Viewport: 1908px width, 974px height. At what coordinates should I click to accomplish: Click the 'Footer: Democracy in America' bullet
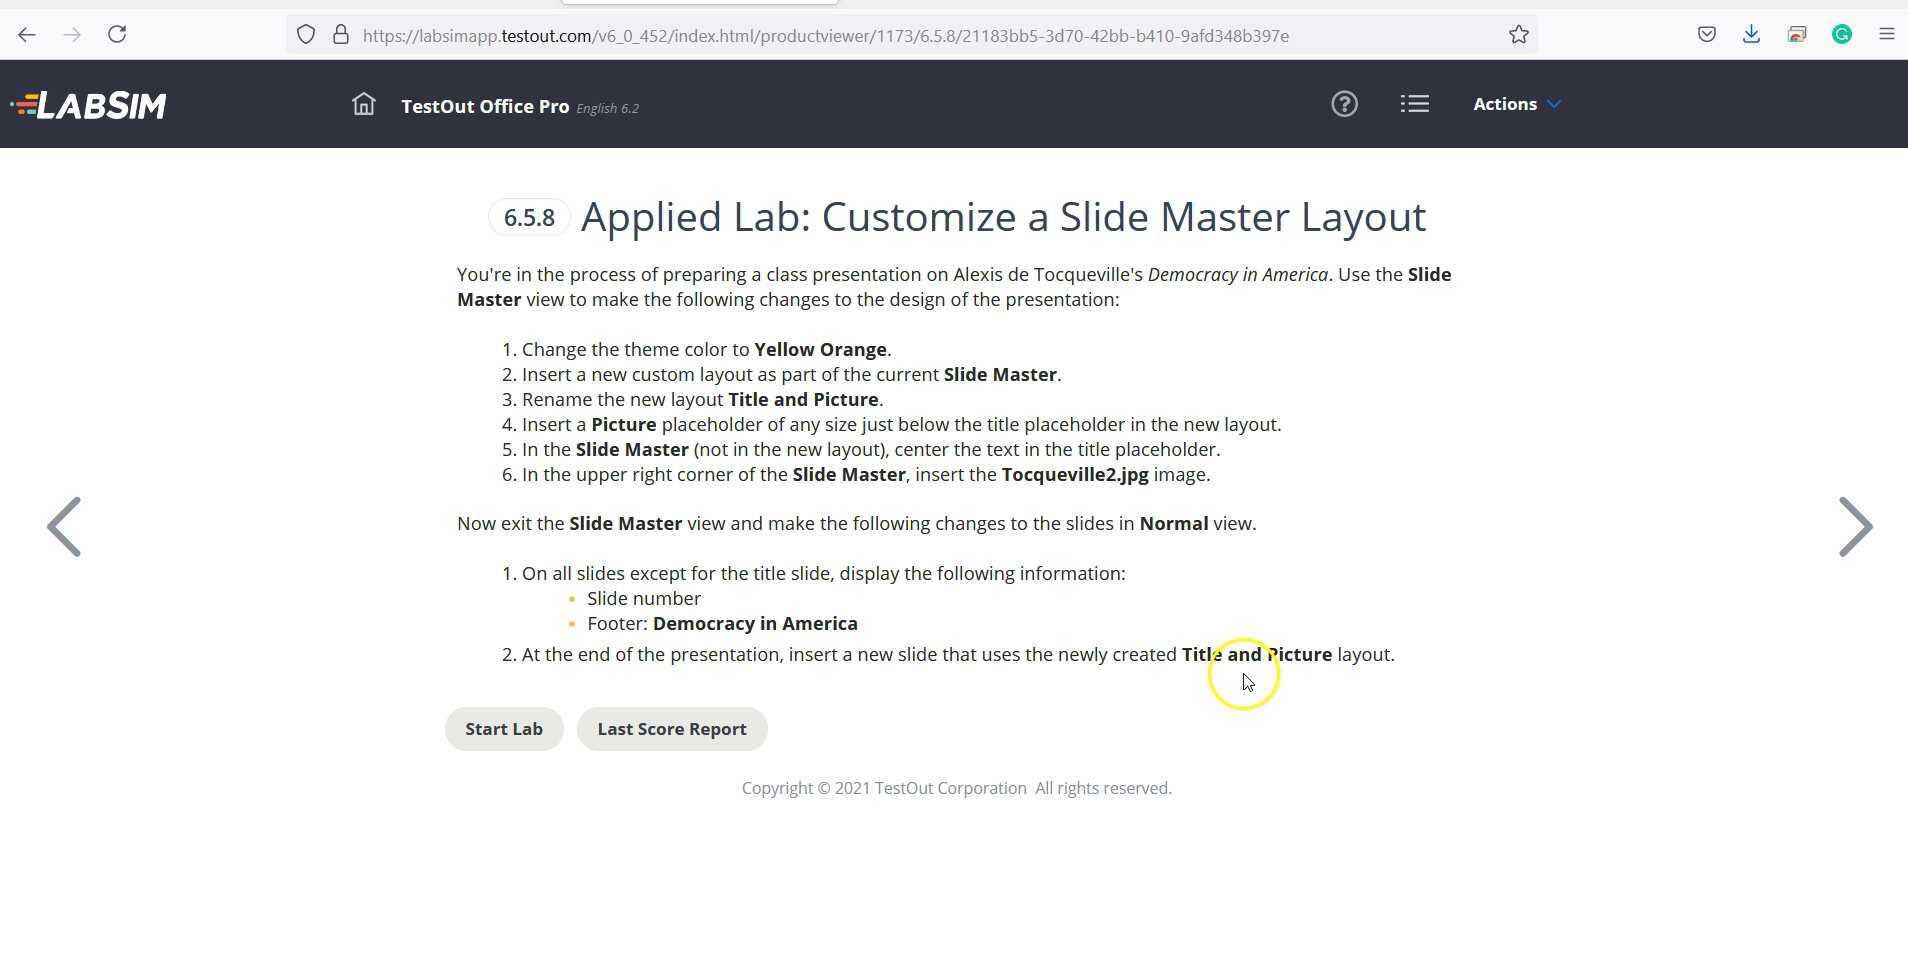tap(722, 624)
